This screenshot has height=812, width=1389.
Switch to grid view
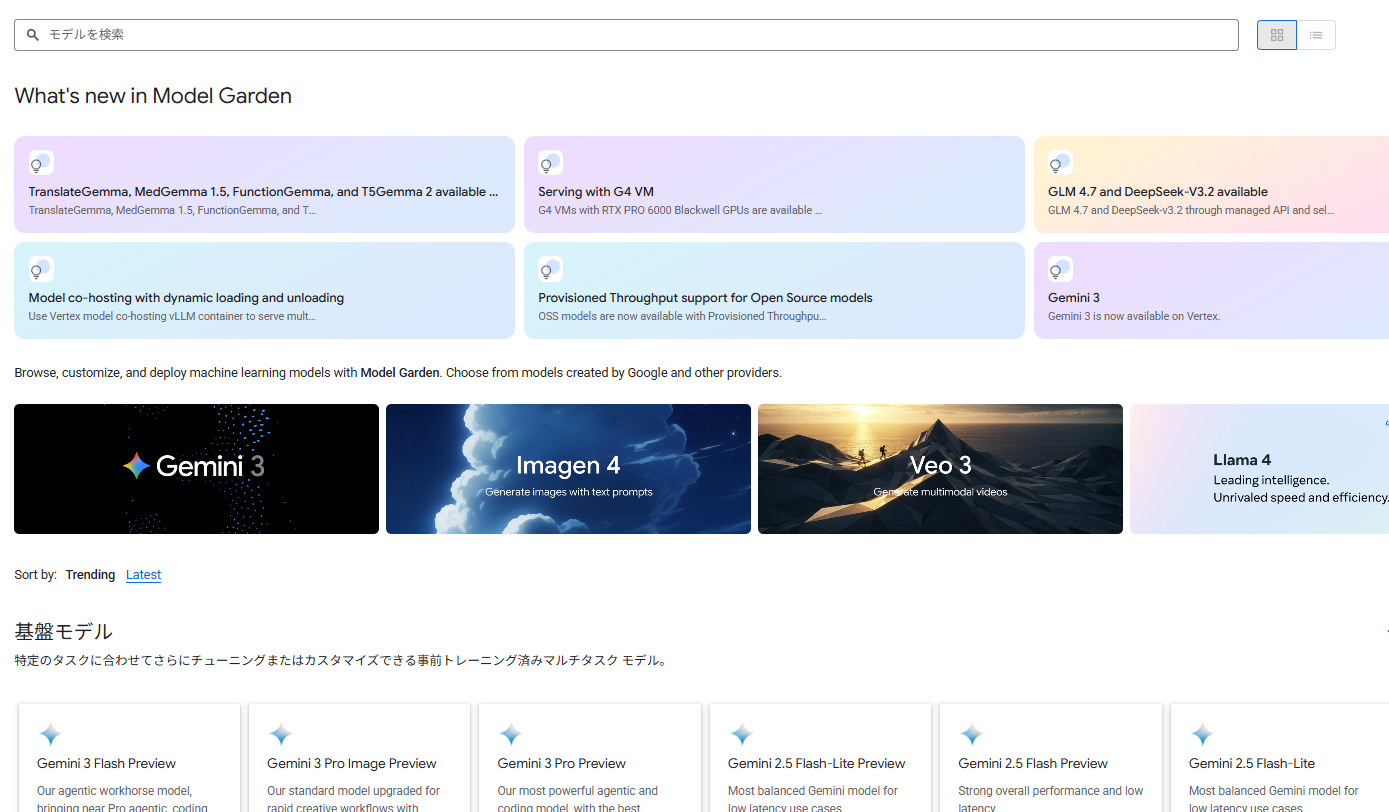(x=1277, y=35)
